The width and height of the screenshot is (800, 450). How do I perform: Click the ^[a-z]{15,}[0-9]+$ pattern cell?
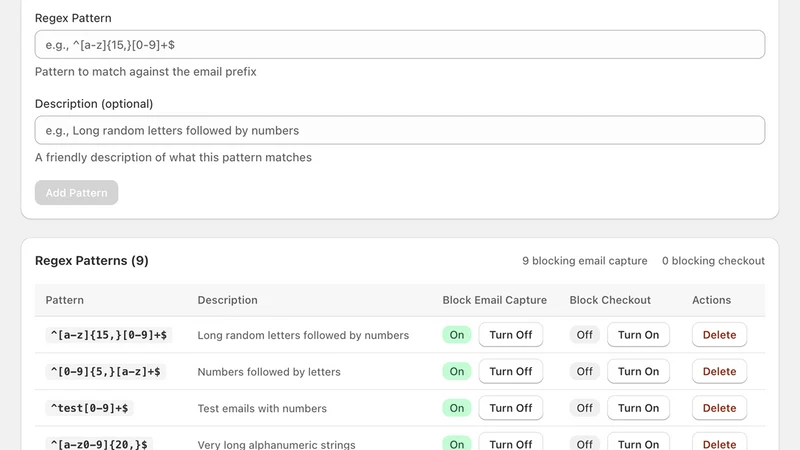point(109,335)
